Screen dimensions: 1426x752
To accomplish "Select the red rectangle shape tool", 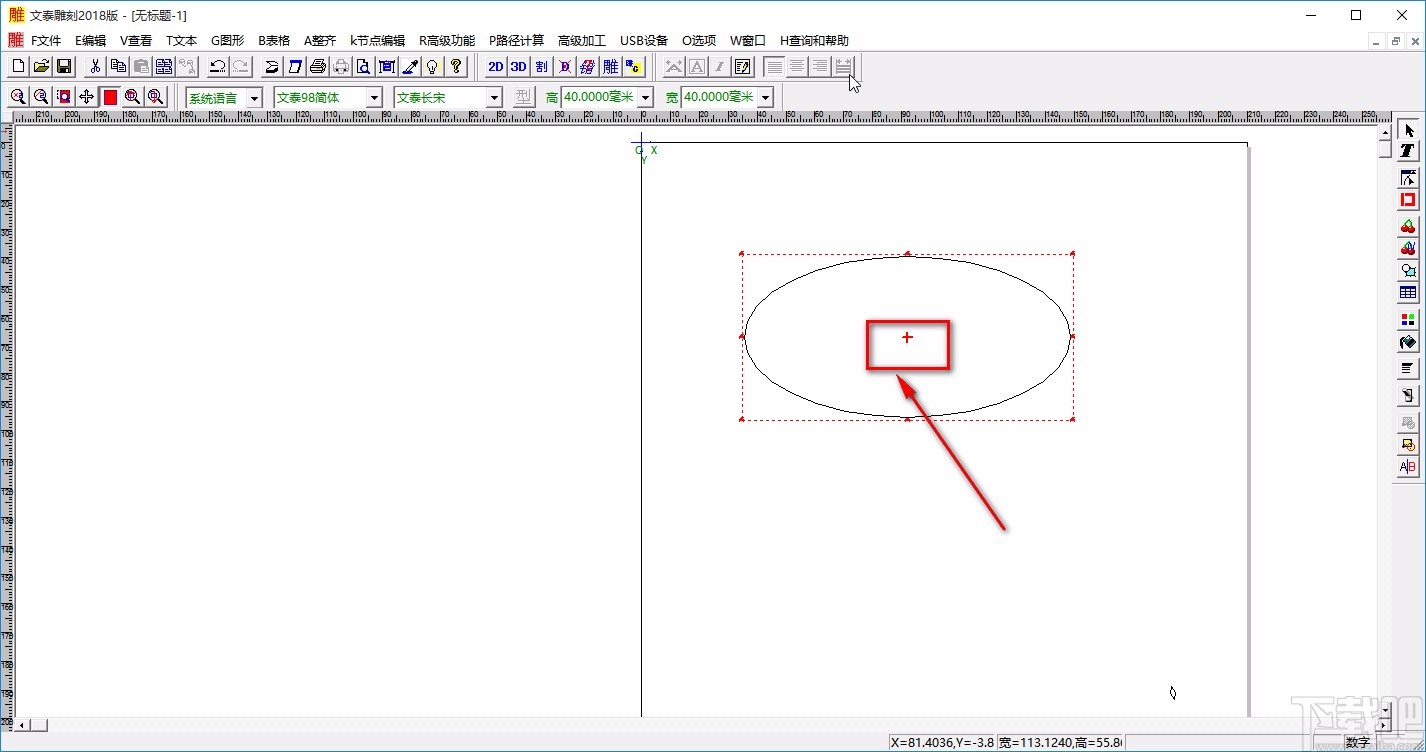I will [1408, 200].
